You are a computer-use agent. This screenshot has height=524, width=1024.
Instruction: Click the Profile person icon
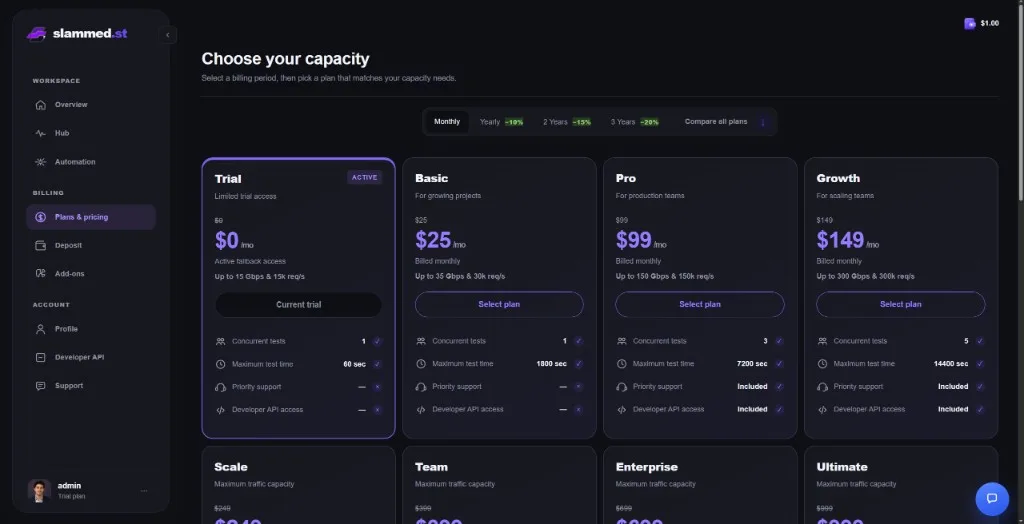(40, 329)
